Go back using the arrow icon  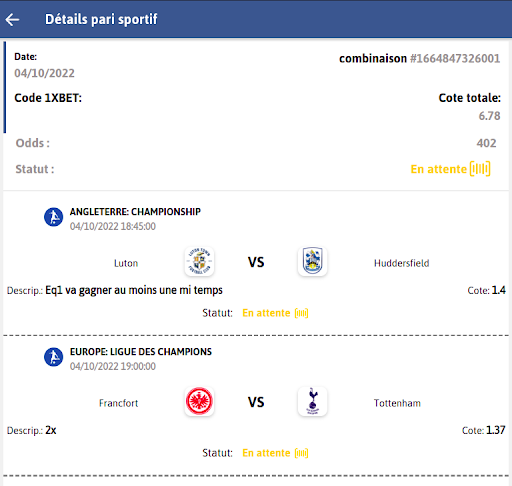click(12, 19)
